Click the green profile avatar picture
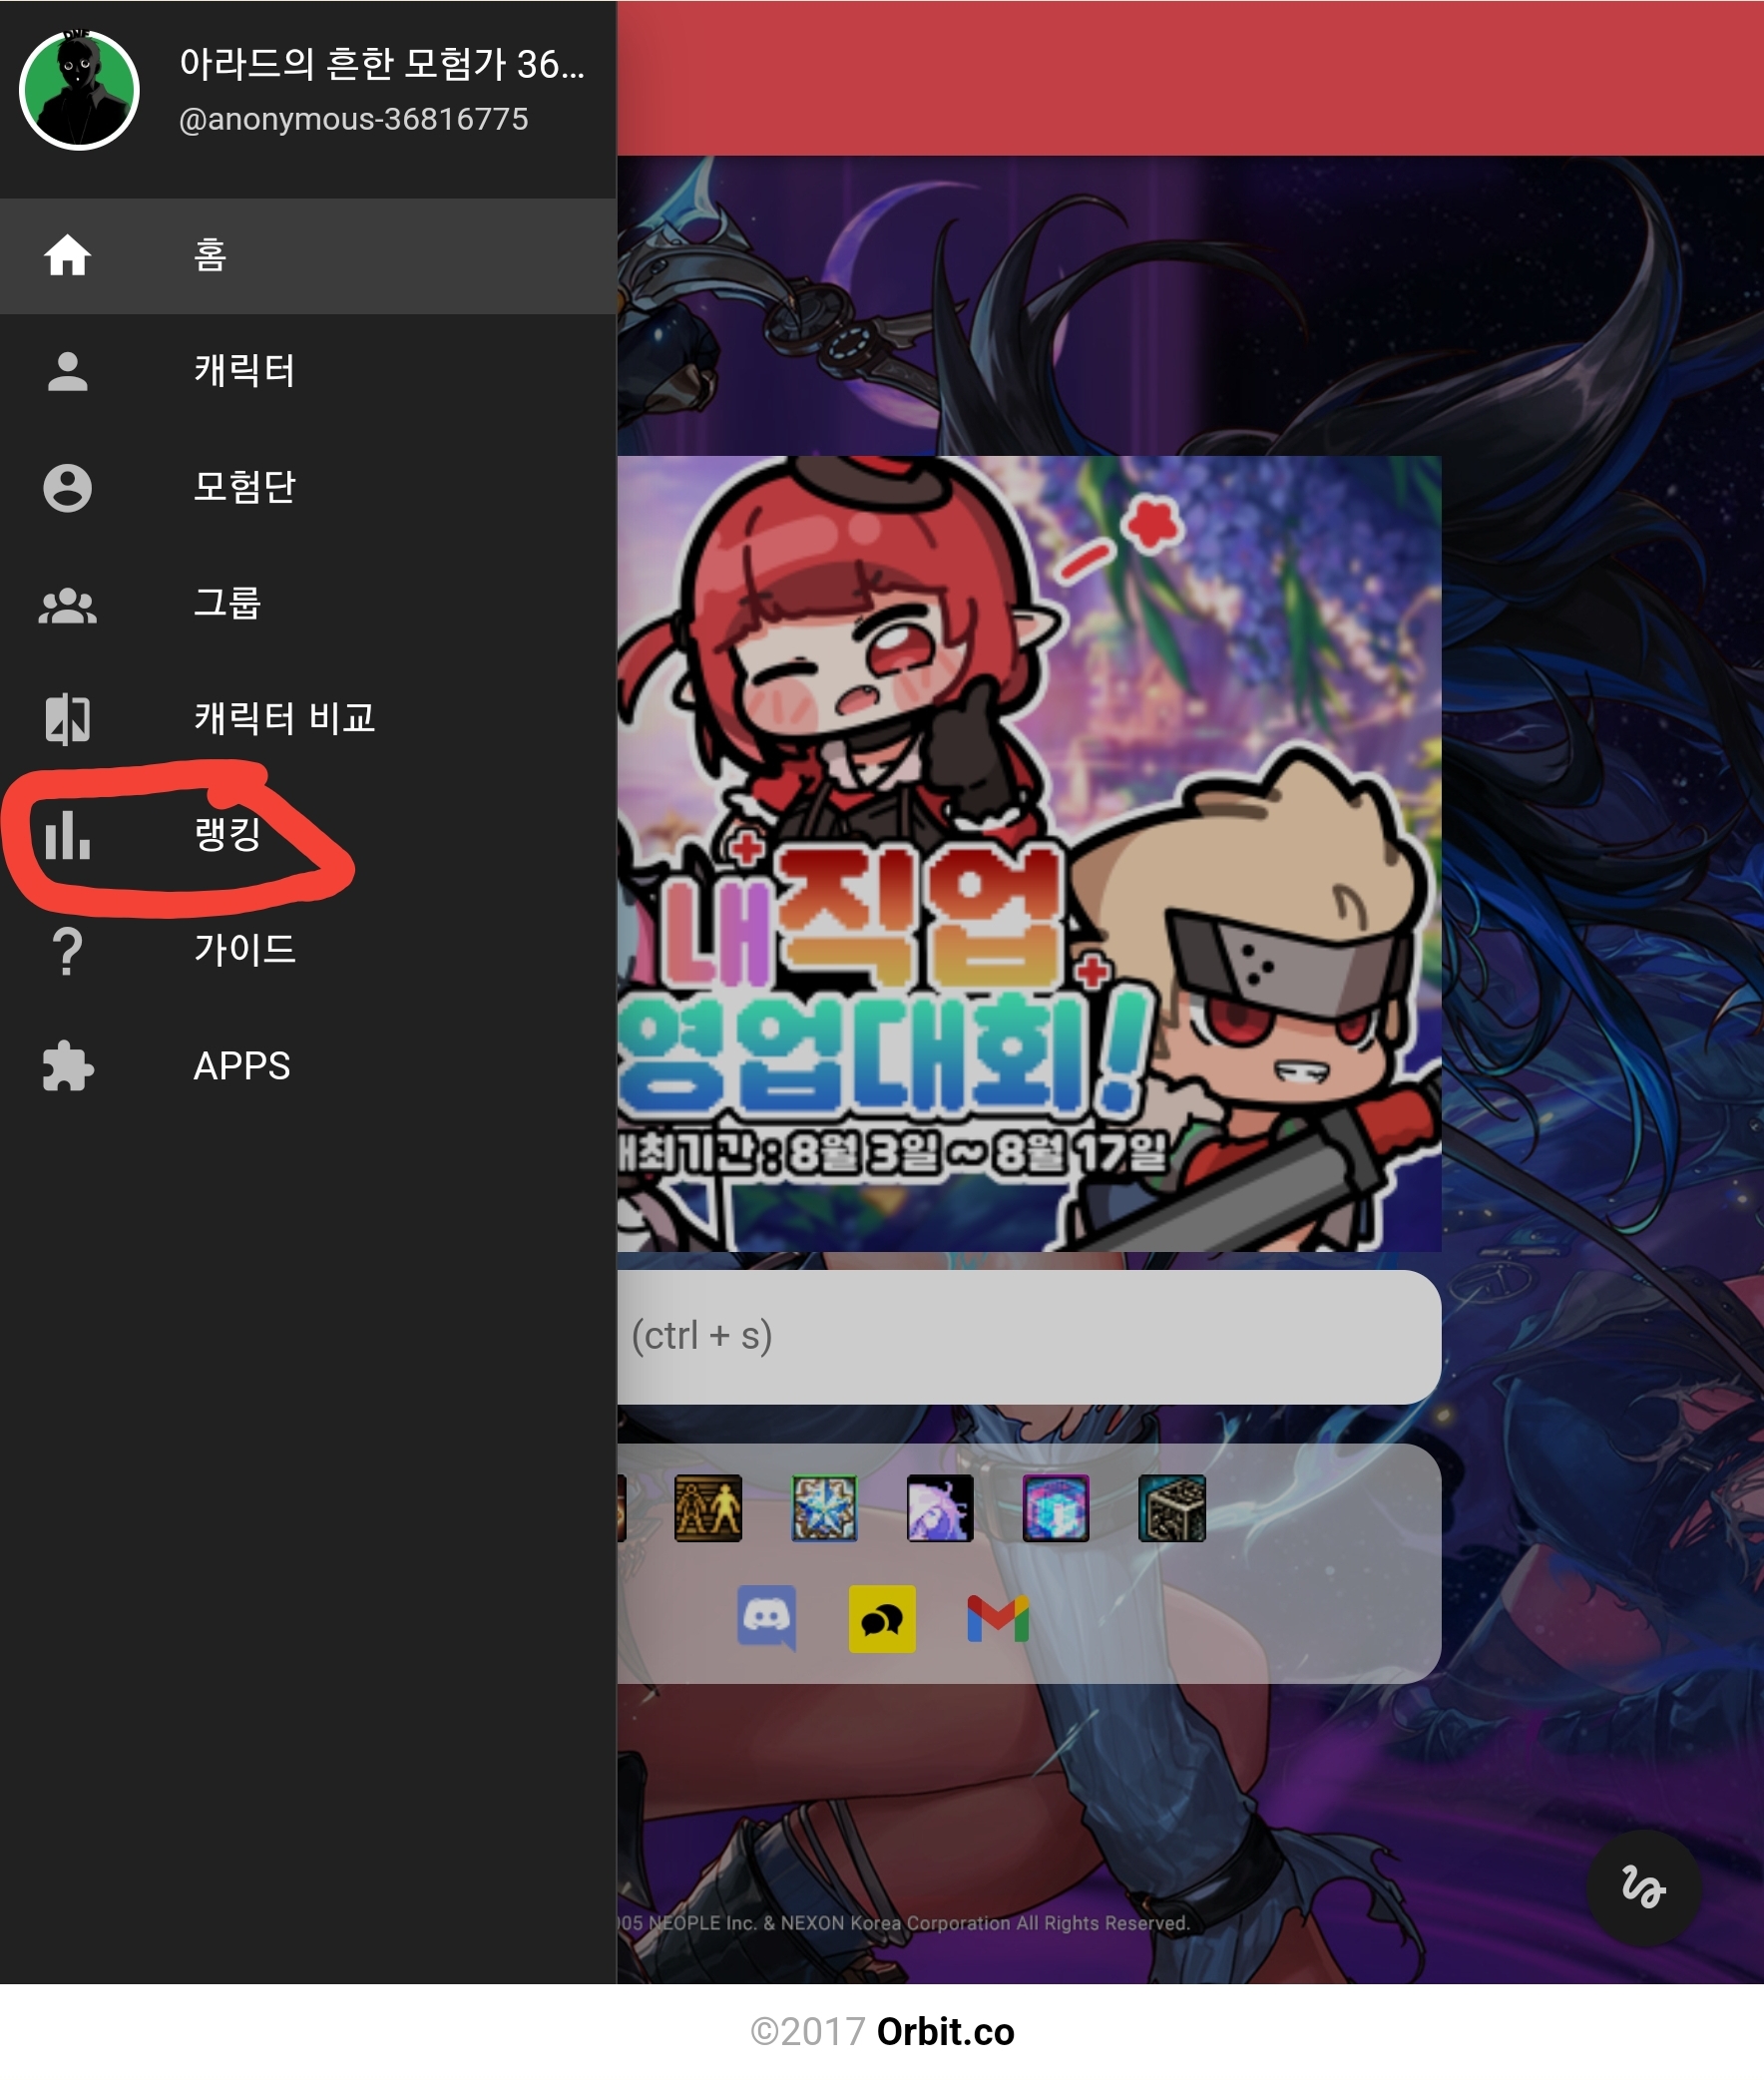 [x=79, y=90]
